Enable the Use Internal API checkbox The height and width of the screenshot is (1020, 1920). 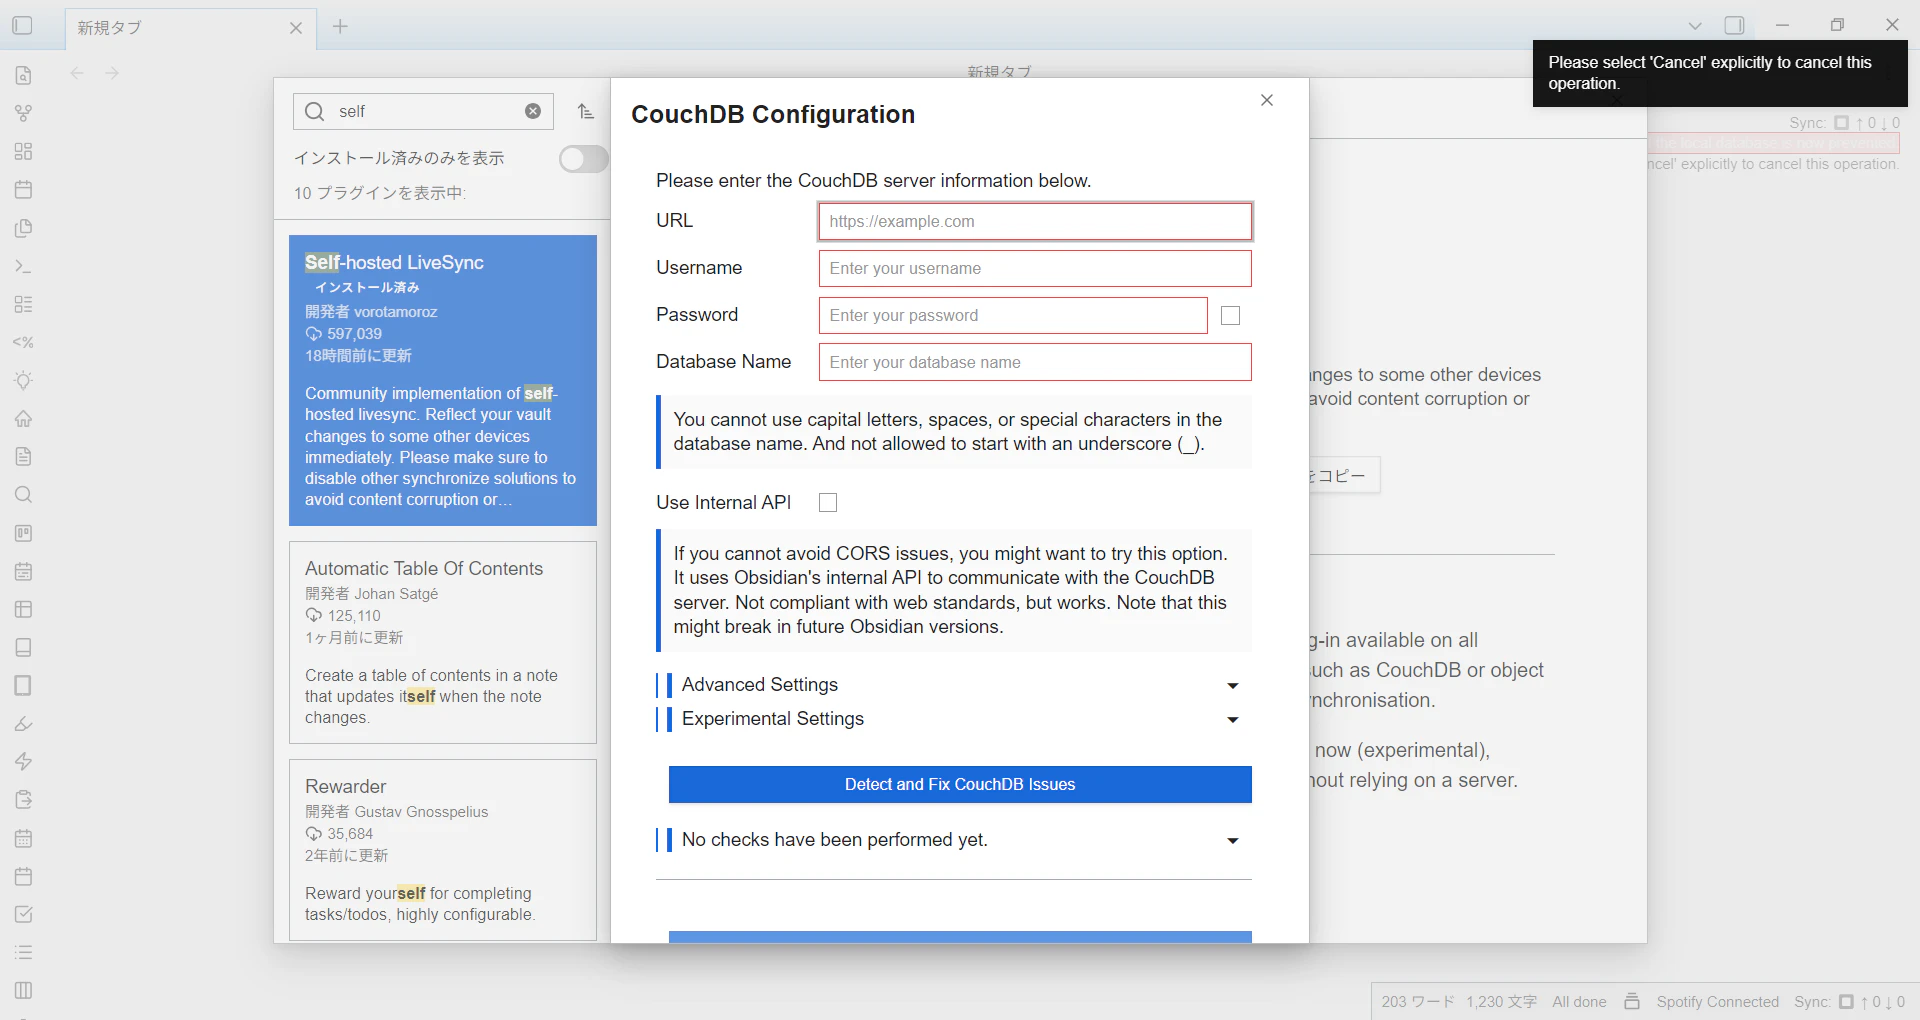coord(828,502)
